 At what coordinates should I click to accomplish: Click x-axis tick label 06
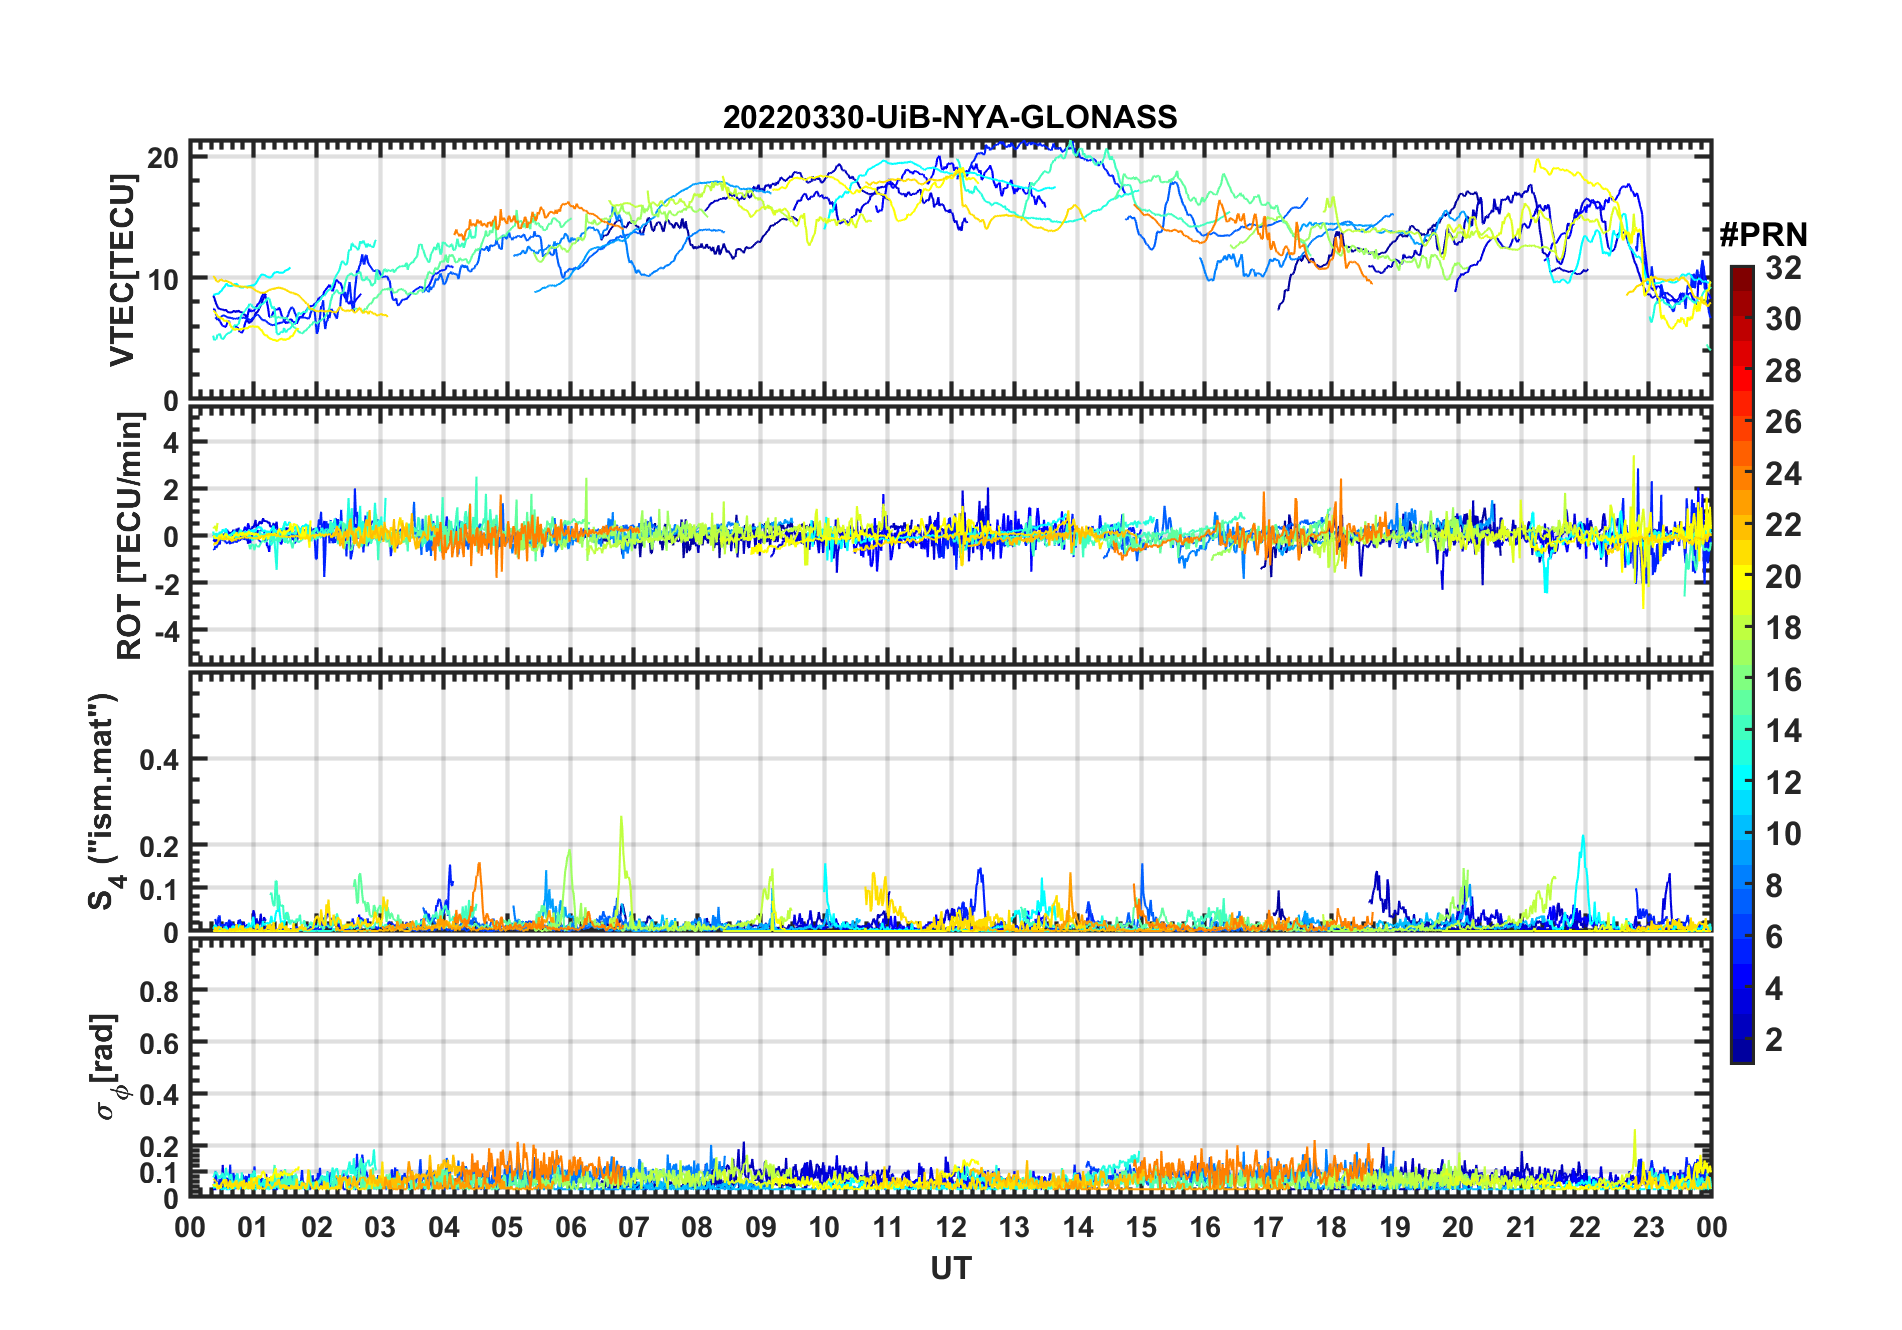click(570, 1227)
